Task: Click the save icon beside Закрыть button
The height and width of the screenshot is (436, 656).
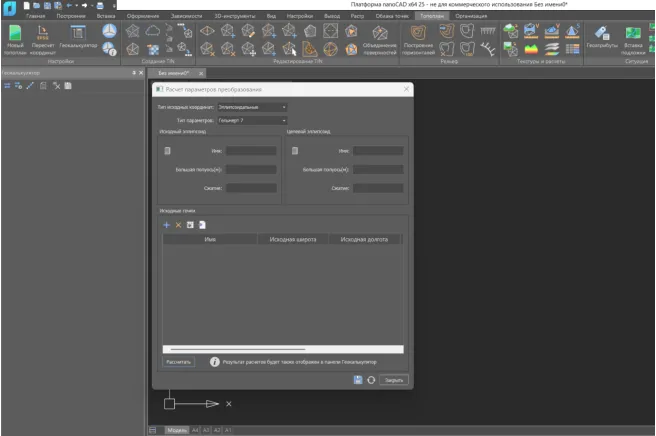Action: 357,380
